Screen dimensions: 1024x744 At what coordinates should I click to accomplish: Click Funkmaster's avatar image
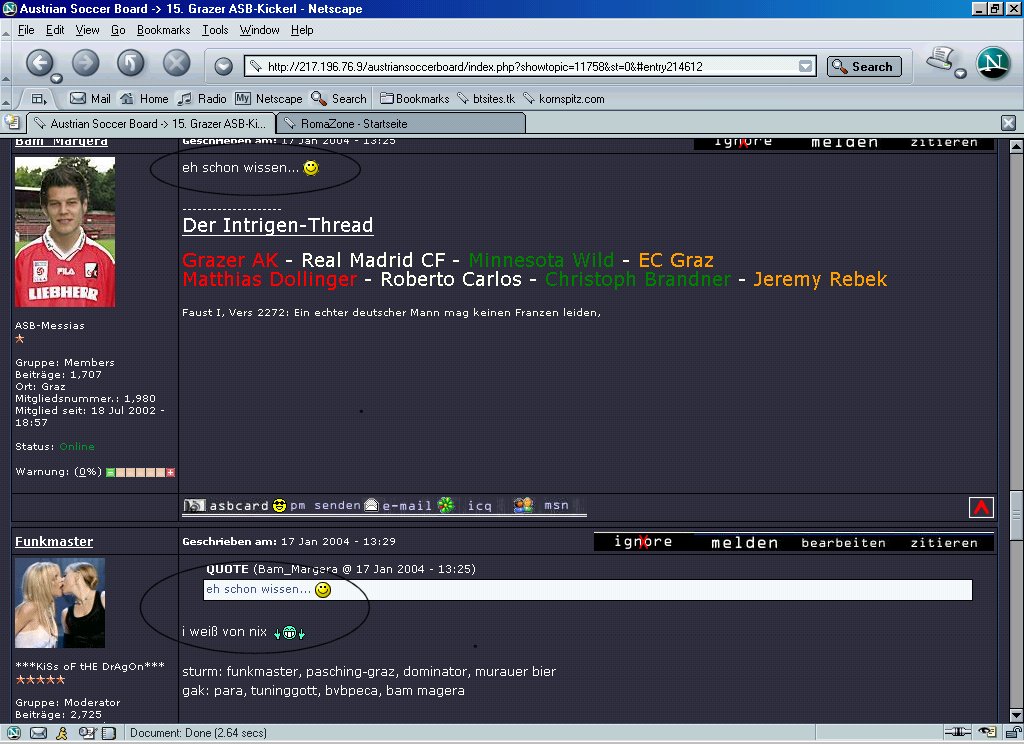pos(59,603)
